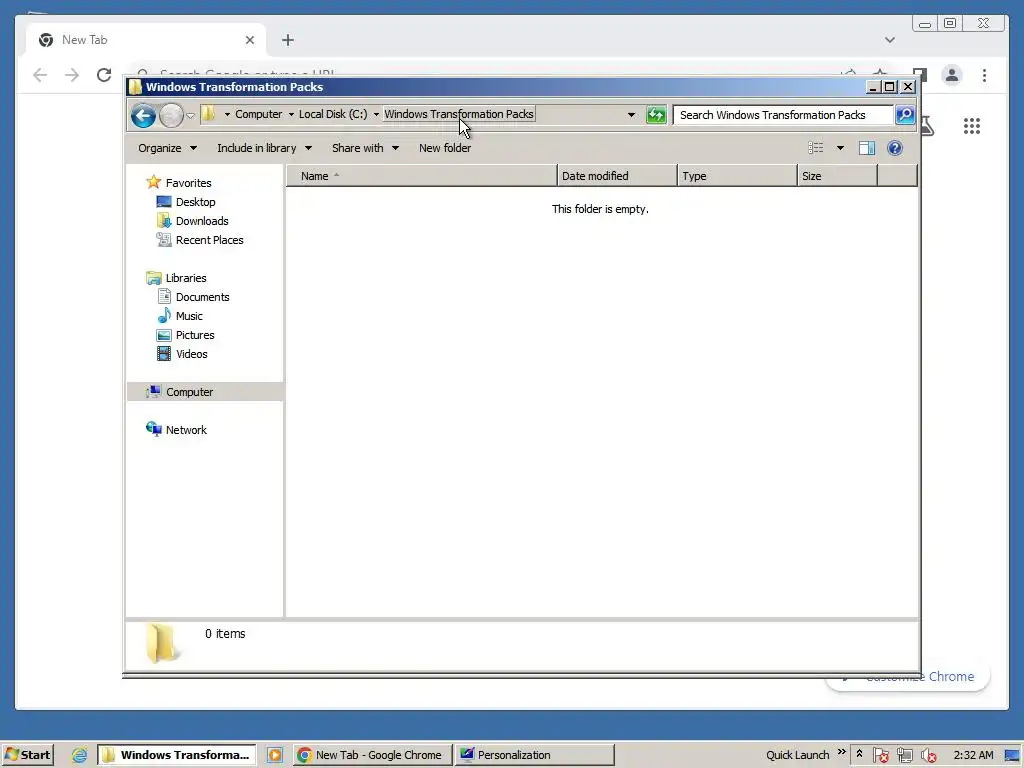1024x768 pixels.
Task: Sort by the Type column header
Action: click(737, 176)
